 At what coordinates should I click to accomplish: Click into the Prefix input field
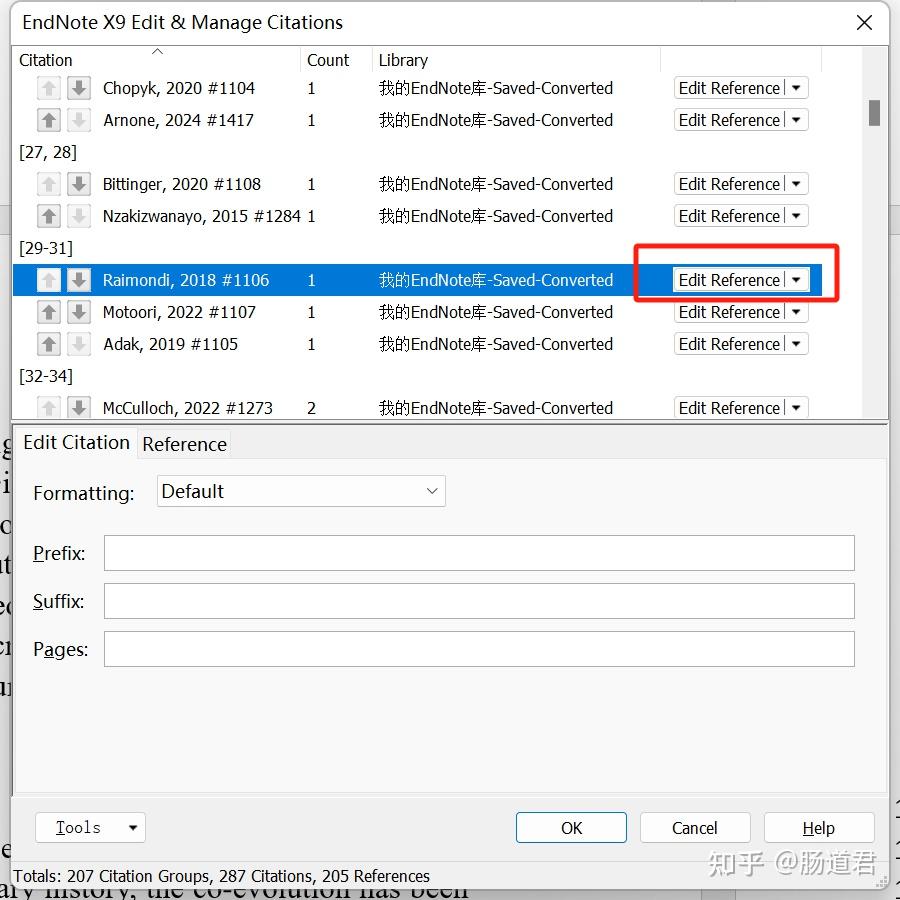479,553
